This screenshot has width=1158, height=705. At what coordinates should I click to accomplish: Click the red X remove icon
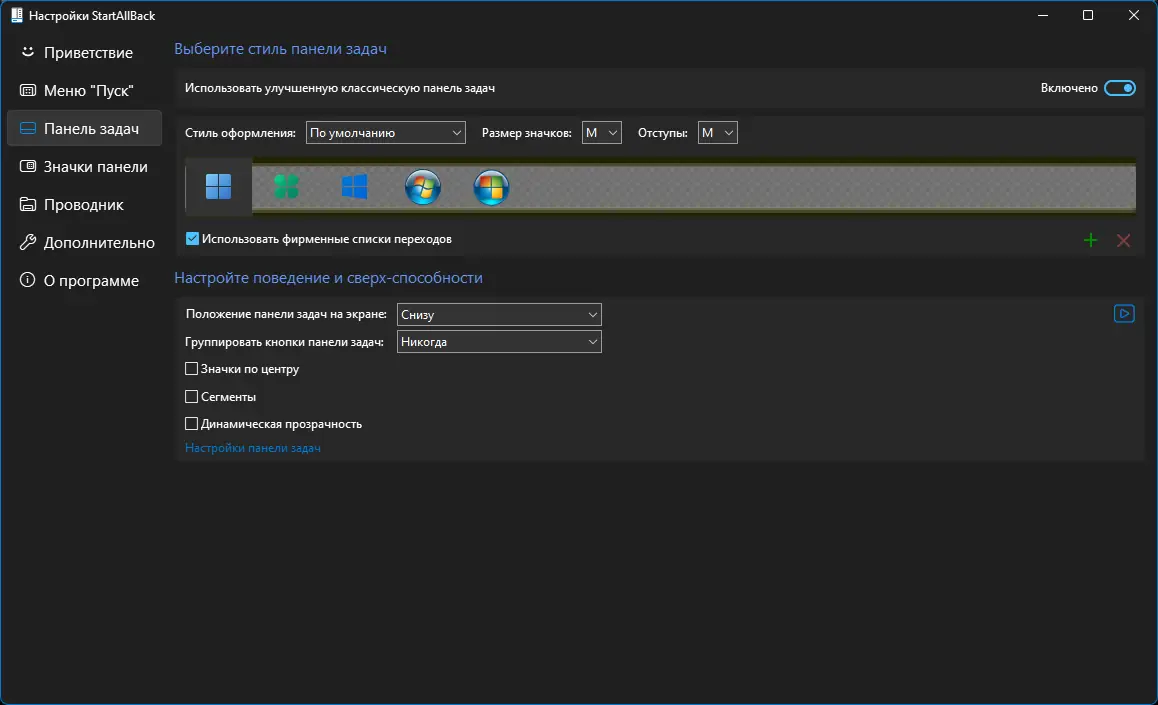tap(1123, 240)
